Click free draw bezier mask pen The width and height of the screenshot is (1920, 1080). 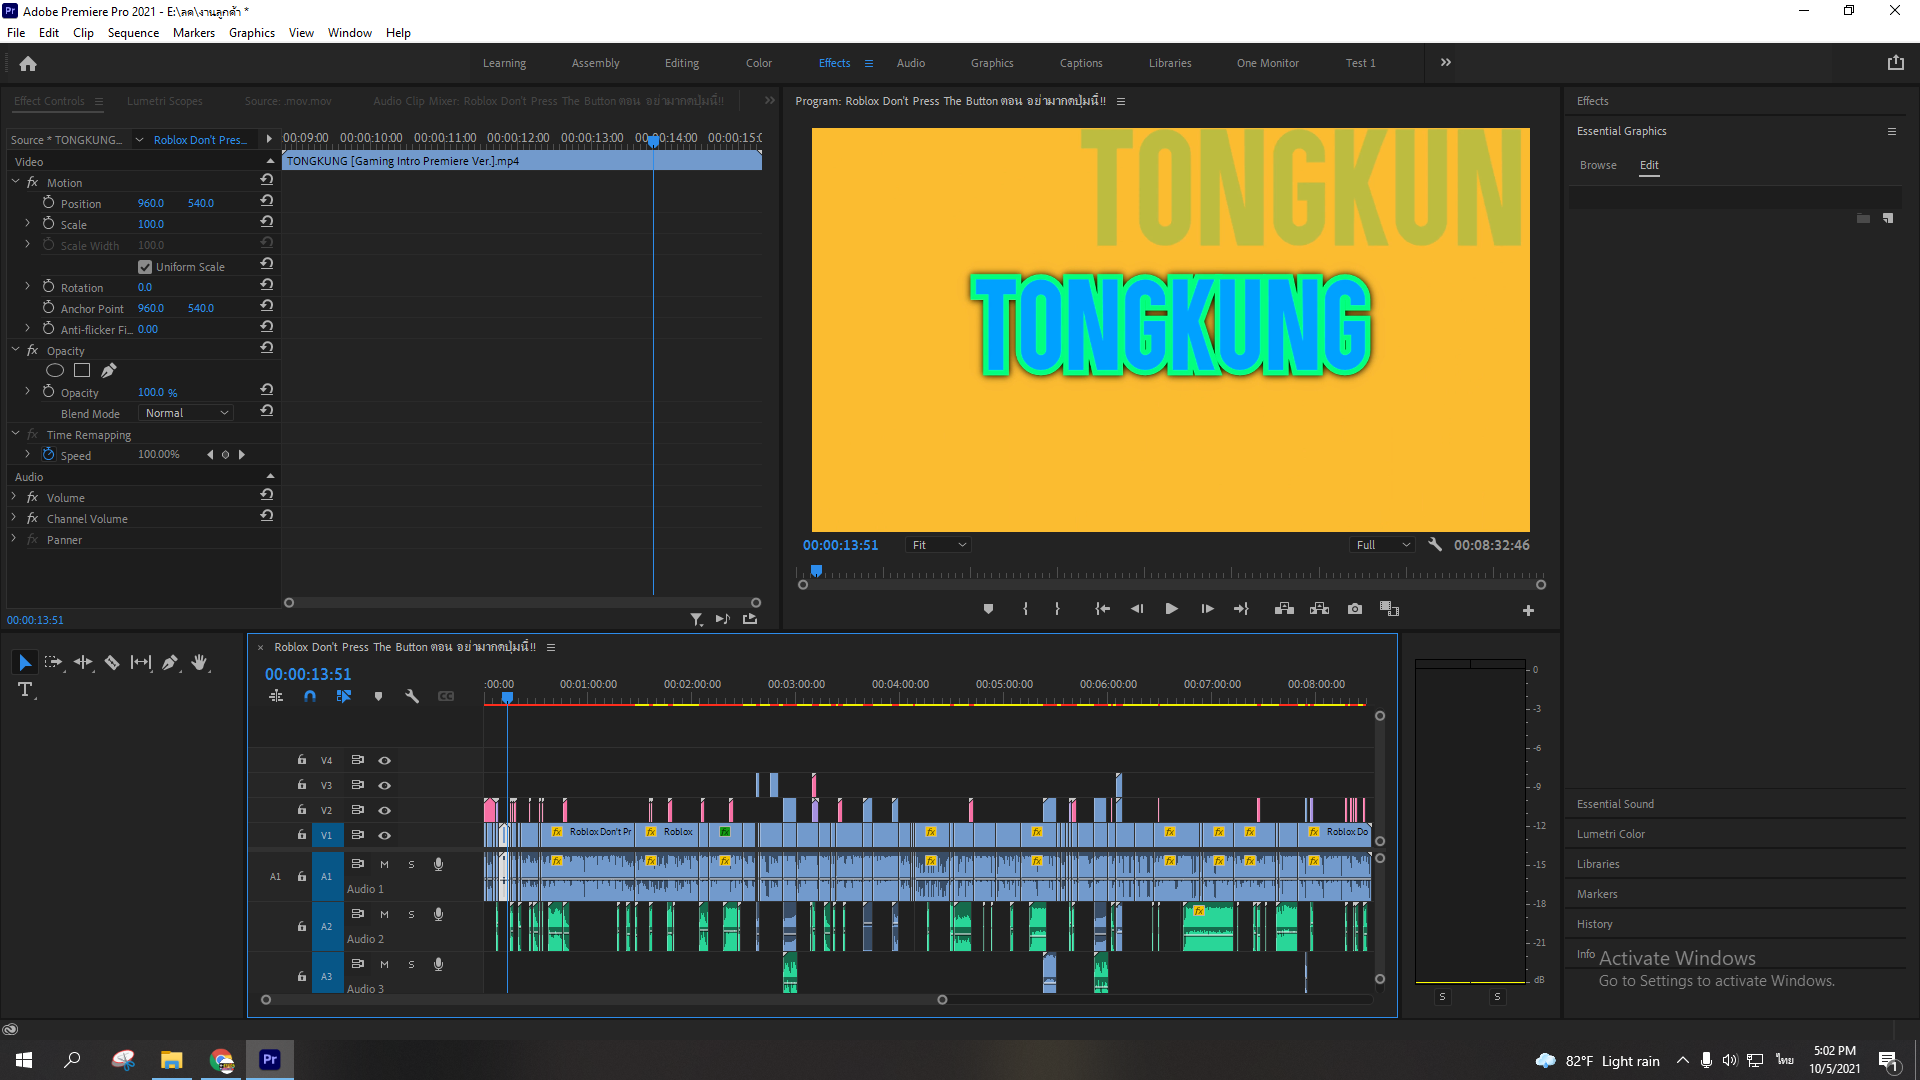tap(109, 371)
